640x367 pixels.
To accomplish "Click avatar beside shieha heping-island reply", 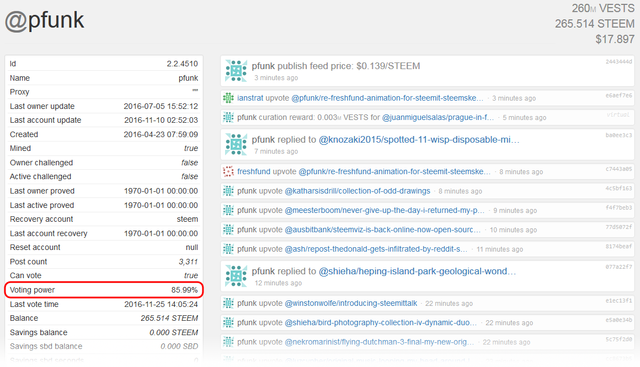I will [236, 276].
